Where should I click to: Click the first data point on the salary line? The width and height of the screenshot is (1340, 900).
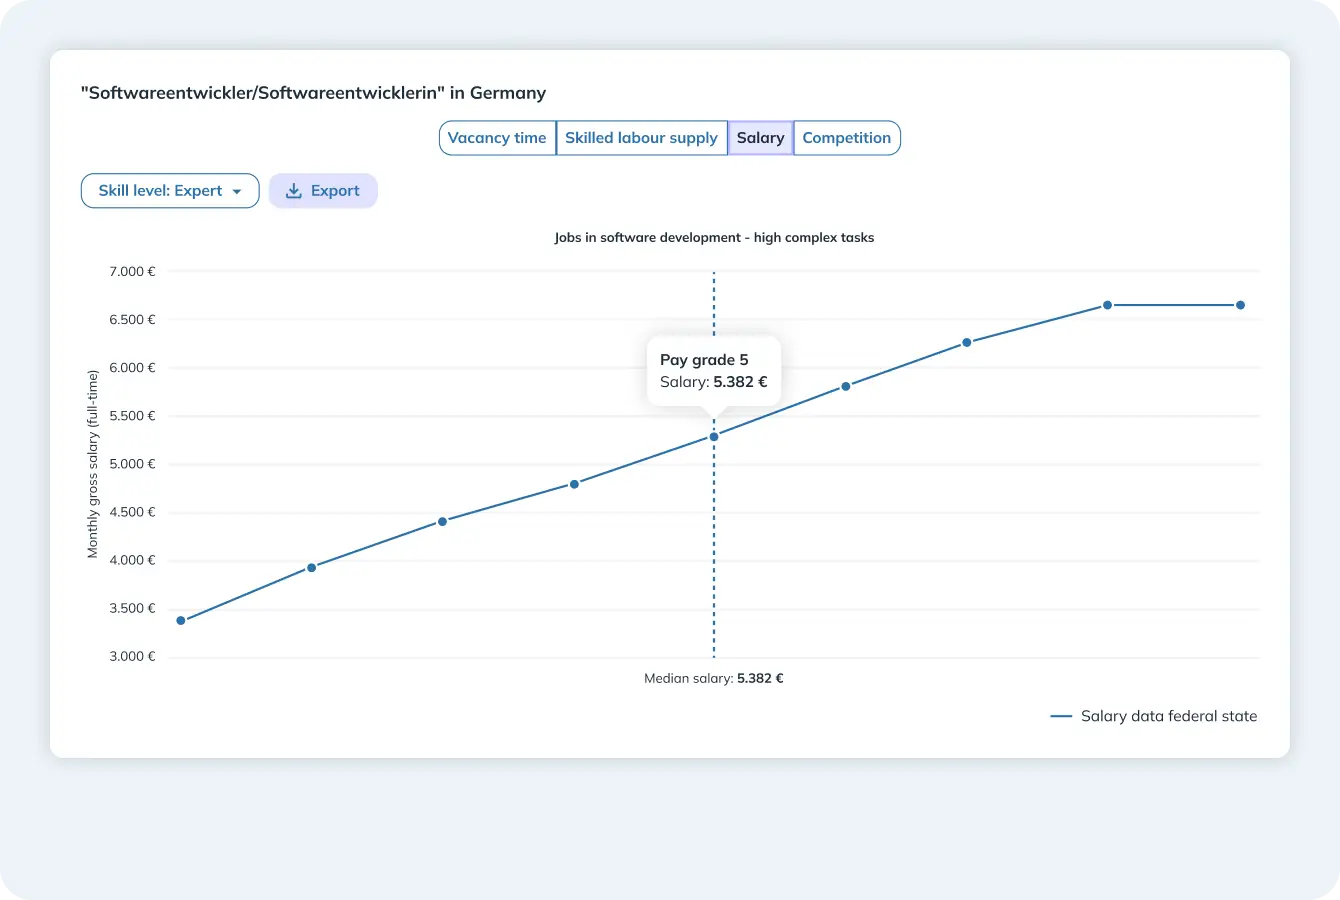click(181, 621)
